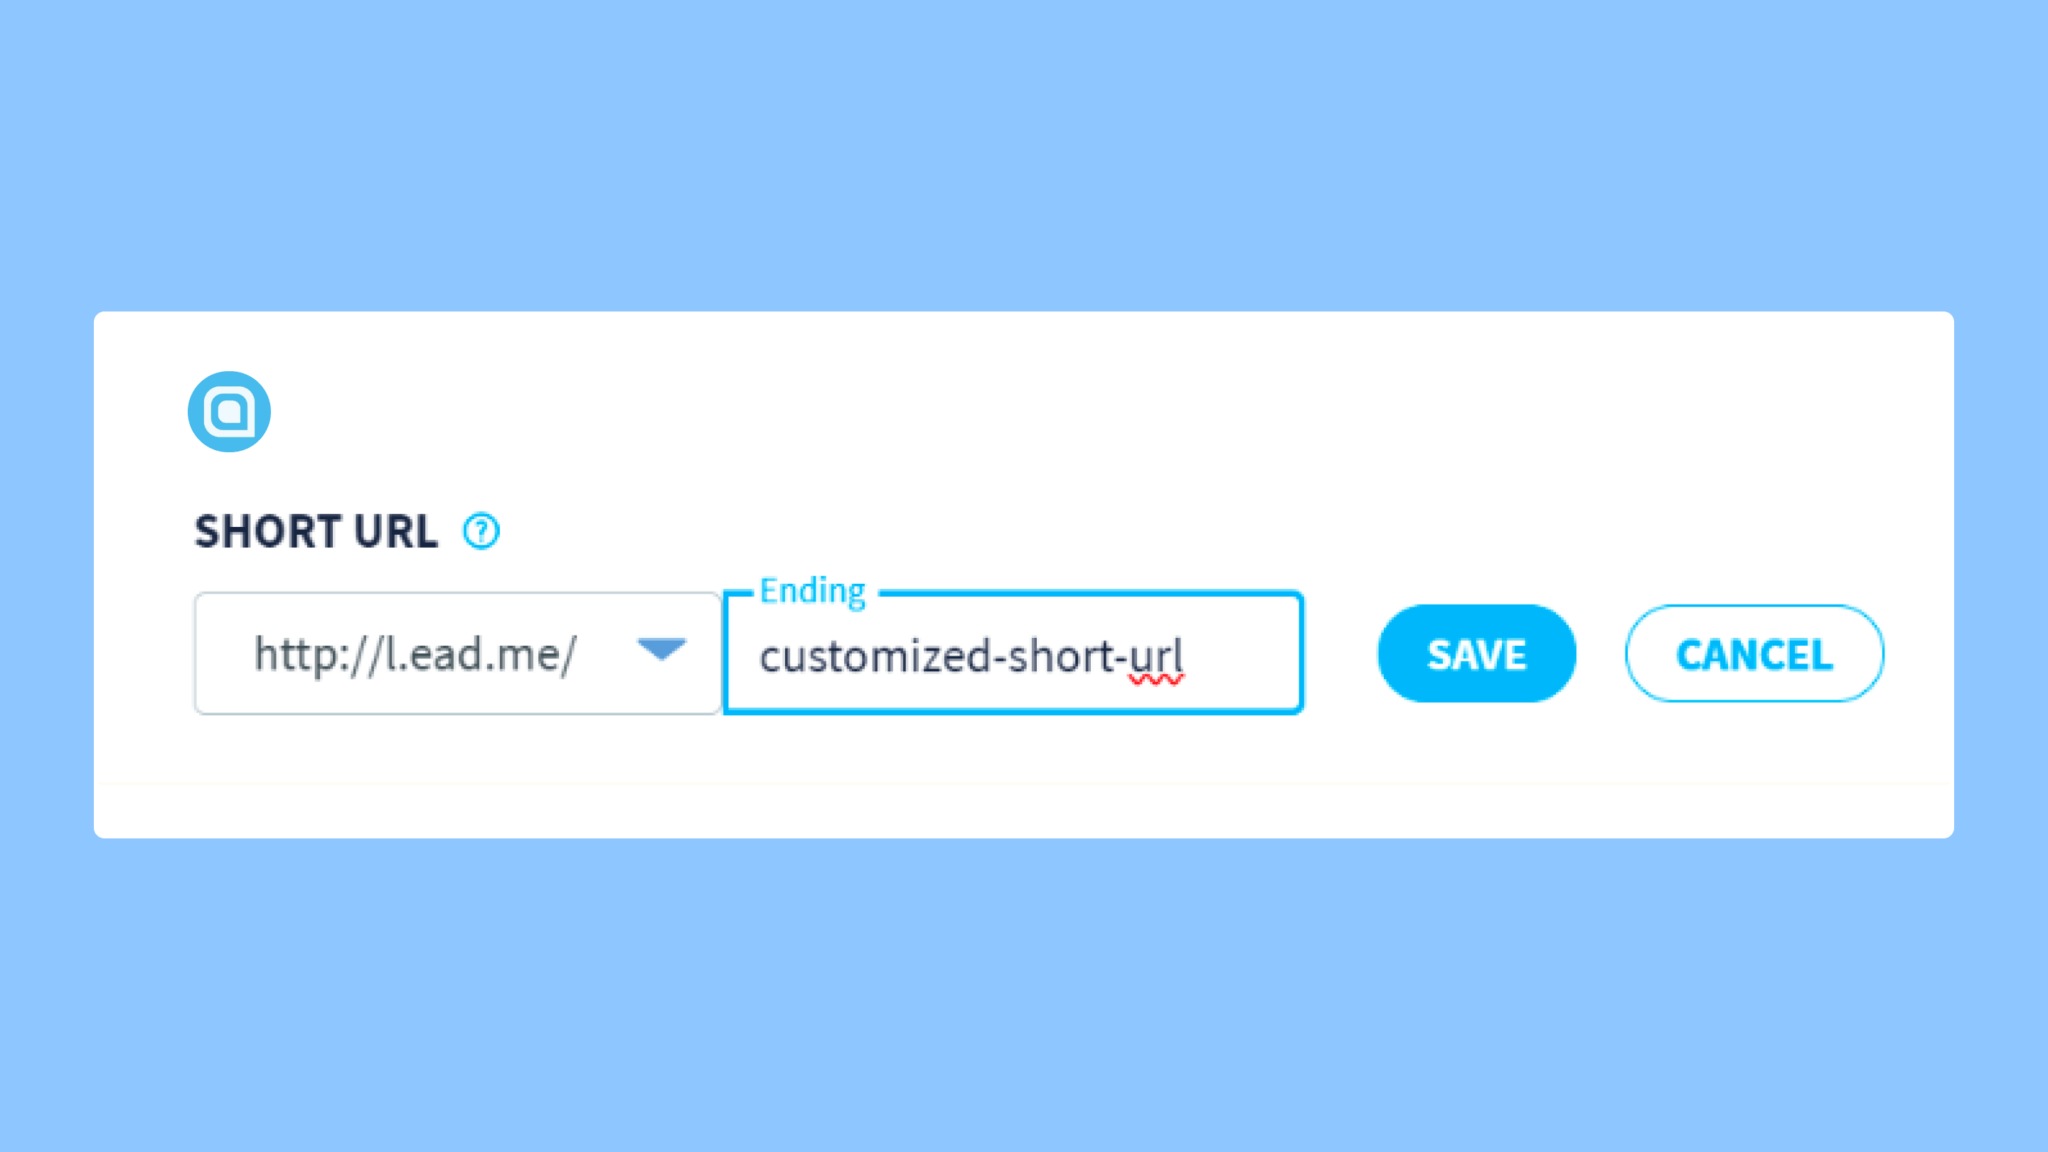Click the blue triangle dropdown arrow

660,652
